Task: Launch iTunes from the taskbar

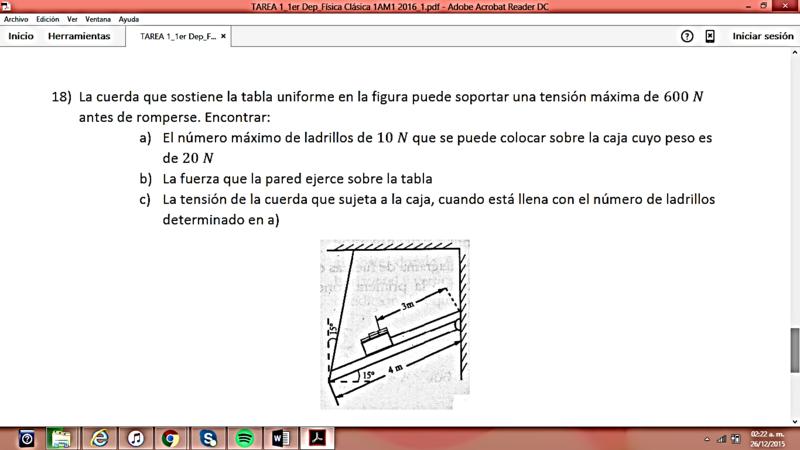Action: pyautogui.click(x=135, y=438)
